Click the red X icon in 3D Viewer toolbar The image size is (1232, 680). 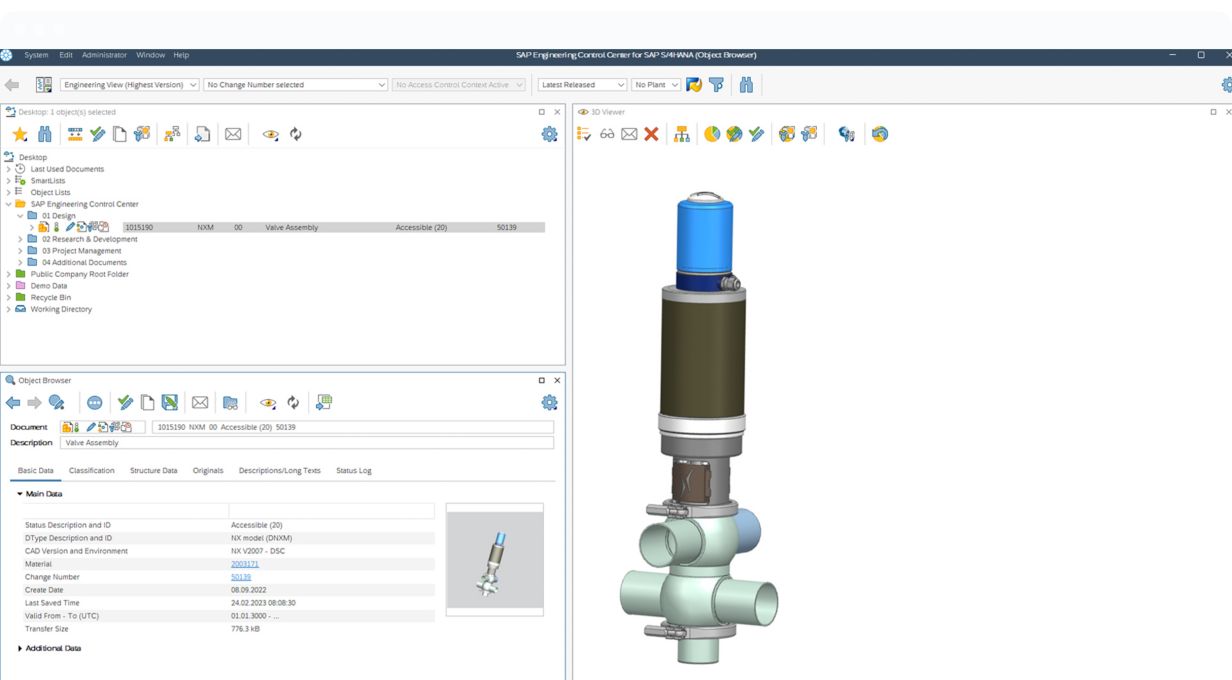651,134
